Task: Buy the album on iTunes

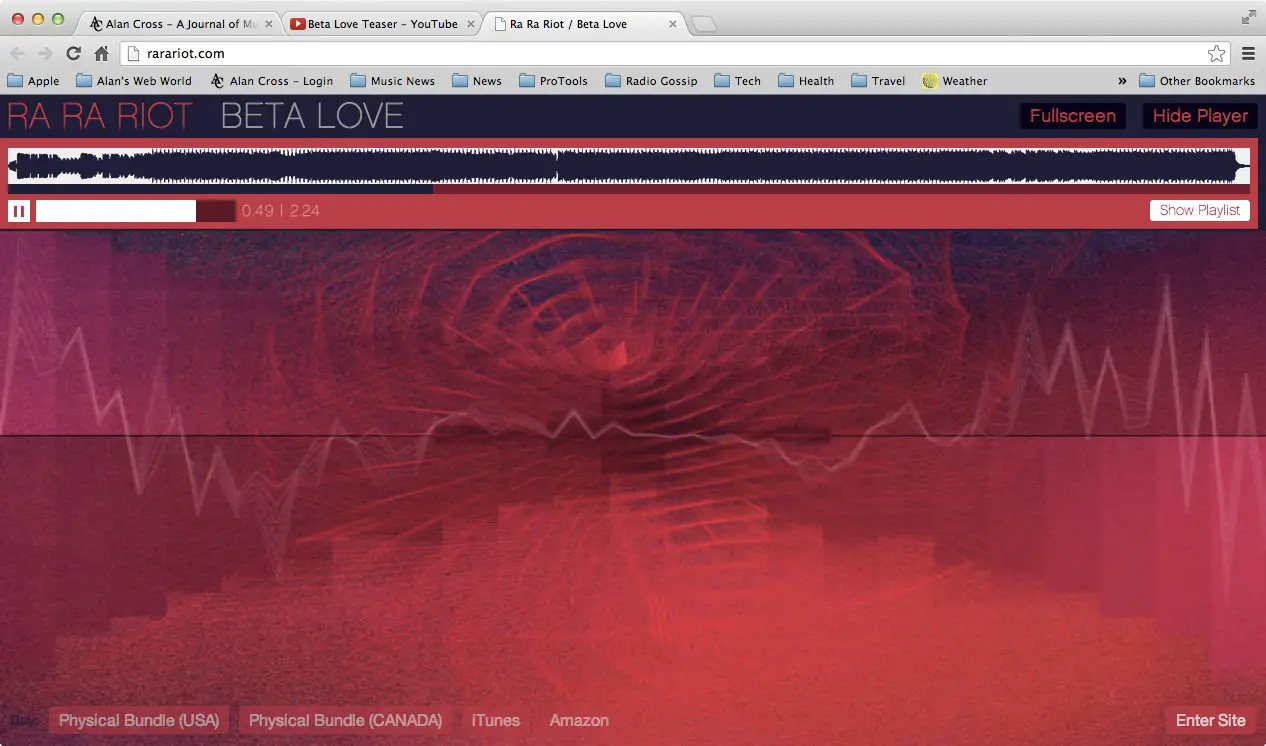Action: (496, 720)
